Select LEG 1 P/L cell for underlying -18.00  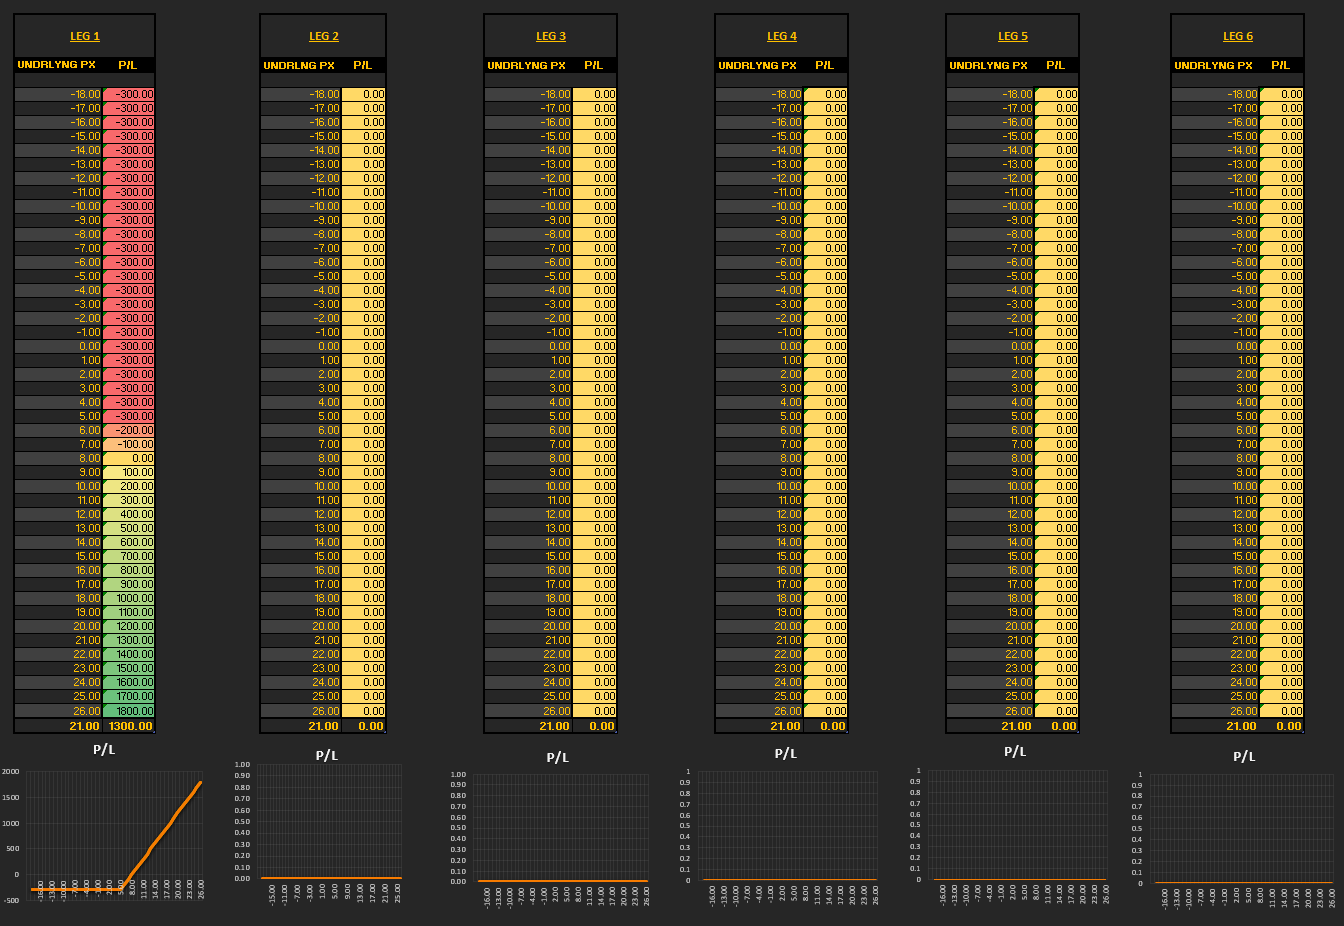[x=129, y=94]
